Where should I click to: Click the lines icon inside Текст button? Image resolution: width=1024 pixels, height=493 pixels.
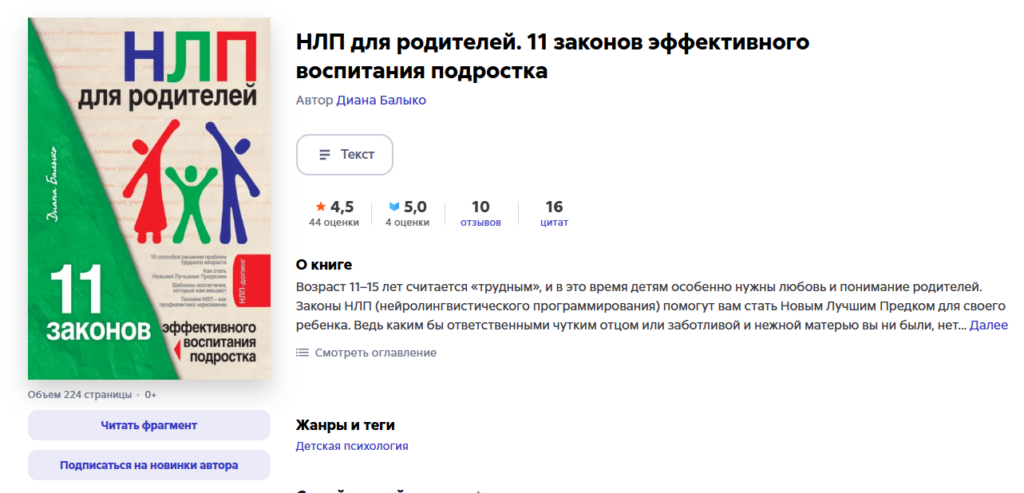324,155
